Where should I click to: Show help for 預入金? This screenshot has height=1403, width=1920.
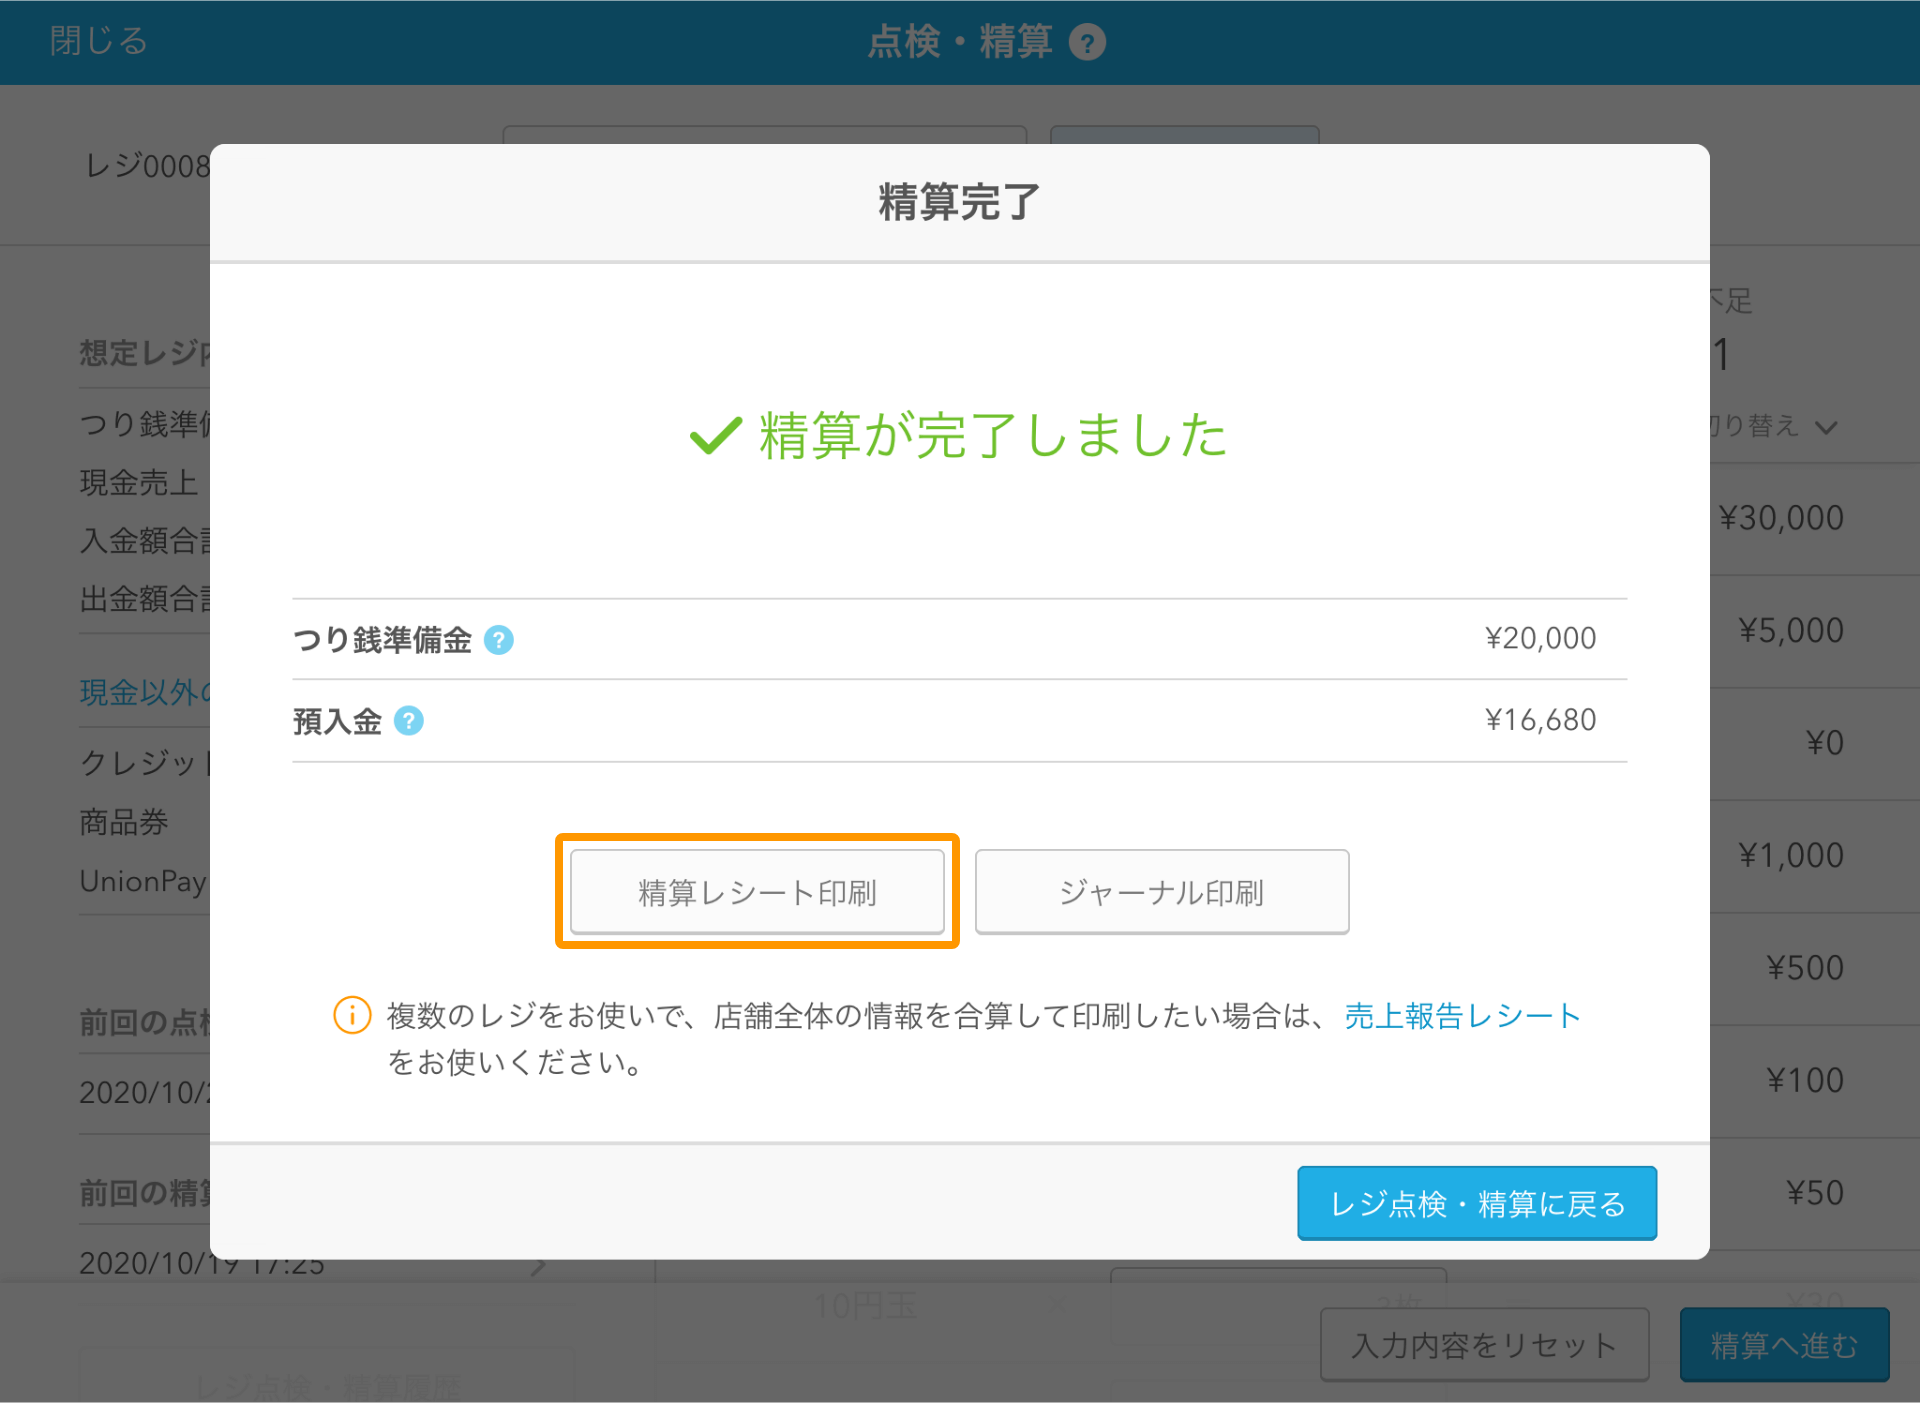(x=408, y=721)
